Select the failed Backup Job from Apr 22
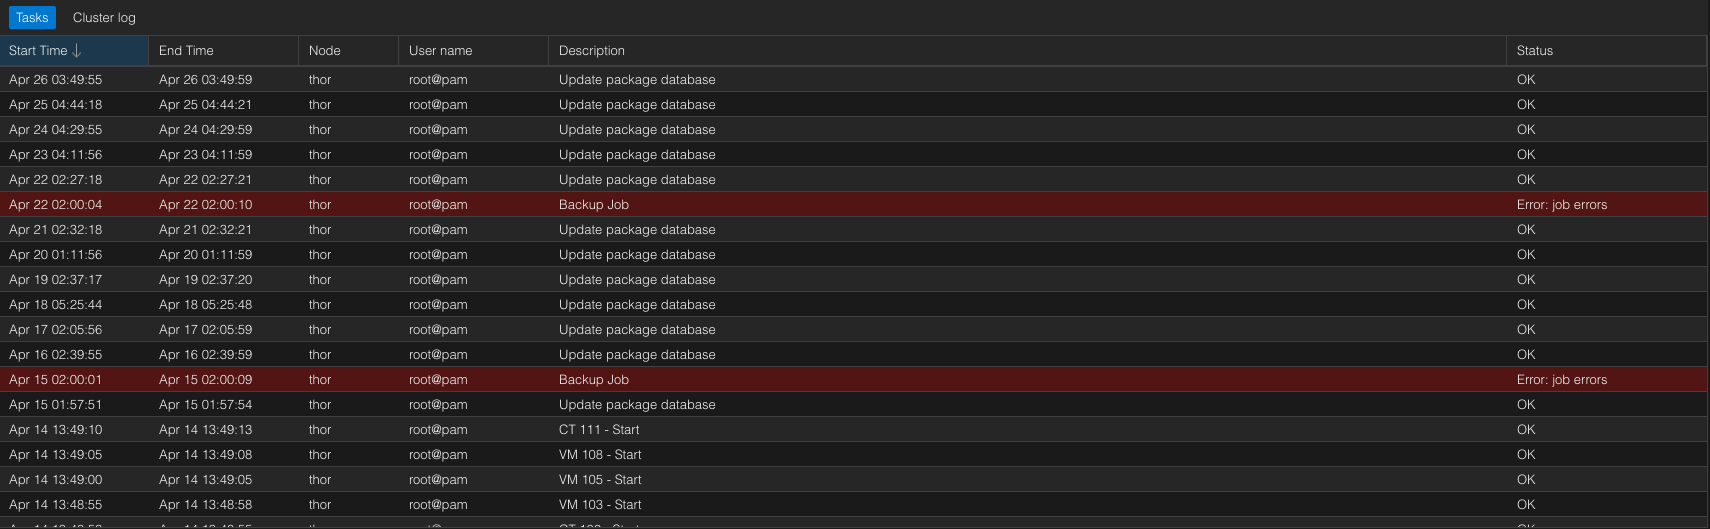This screenshot has width=1710, height=529. click(594, 205)
